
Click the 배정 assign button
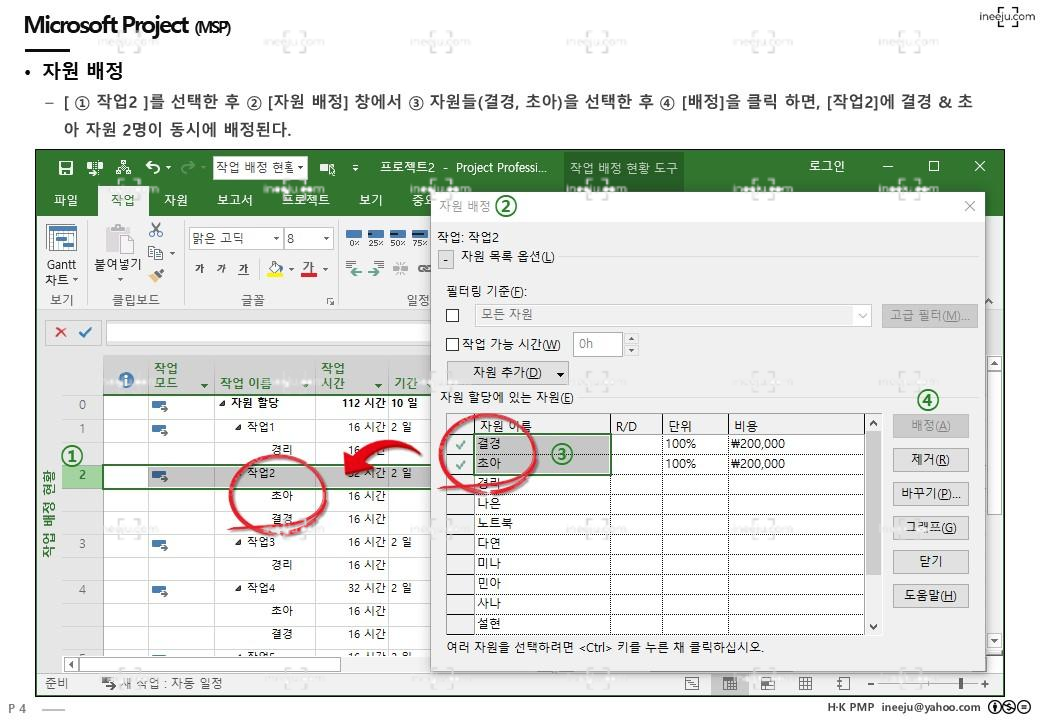[931, 426]
